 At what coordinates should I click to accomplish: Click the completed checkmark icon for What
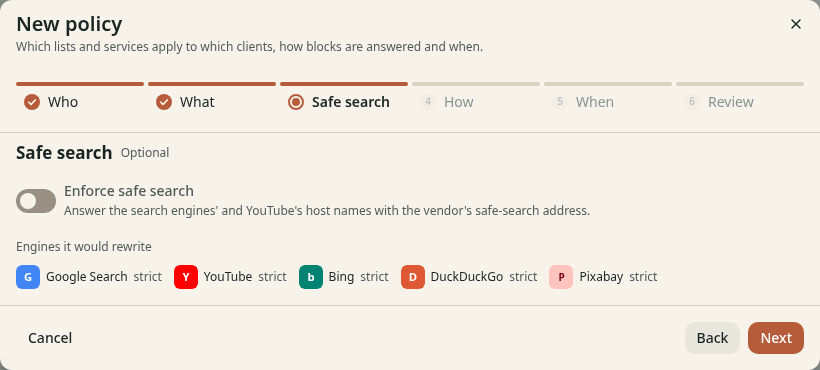pyautogui.click(x=164, y=102)
